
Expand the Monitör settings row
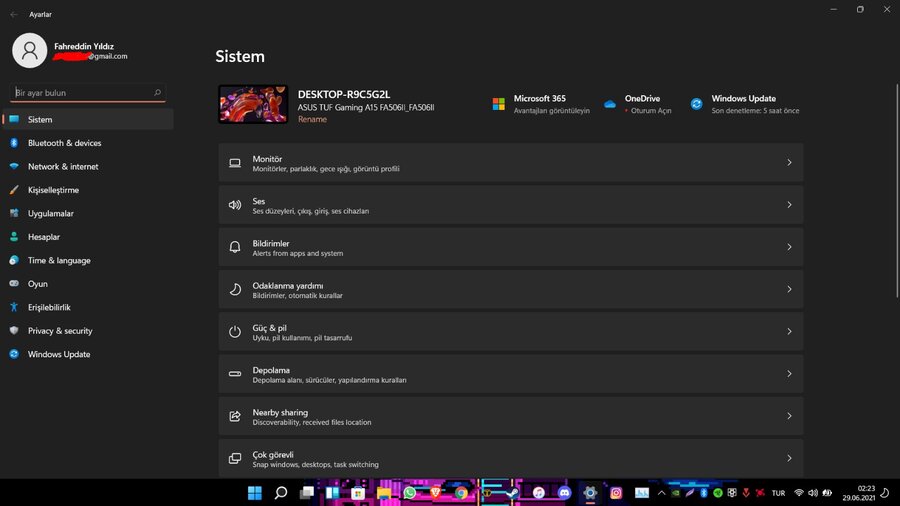point(510,163)
